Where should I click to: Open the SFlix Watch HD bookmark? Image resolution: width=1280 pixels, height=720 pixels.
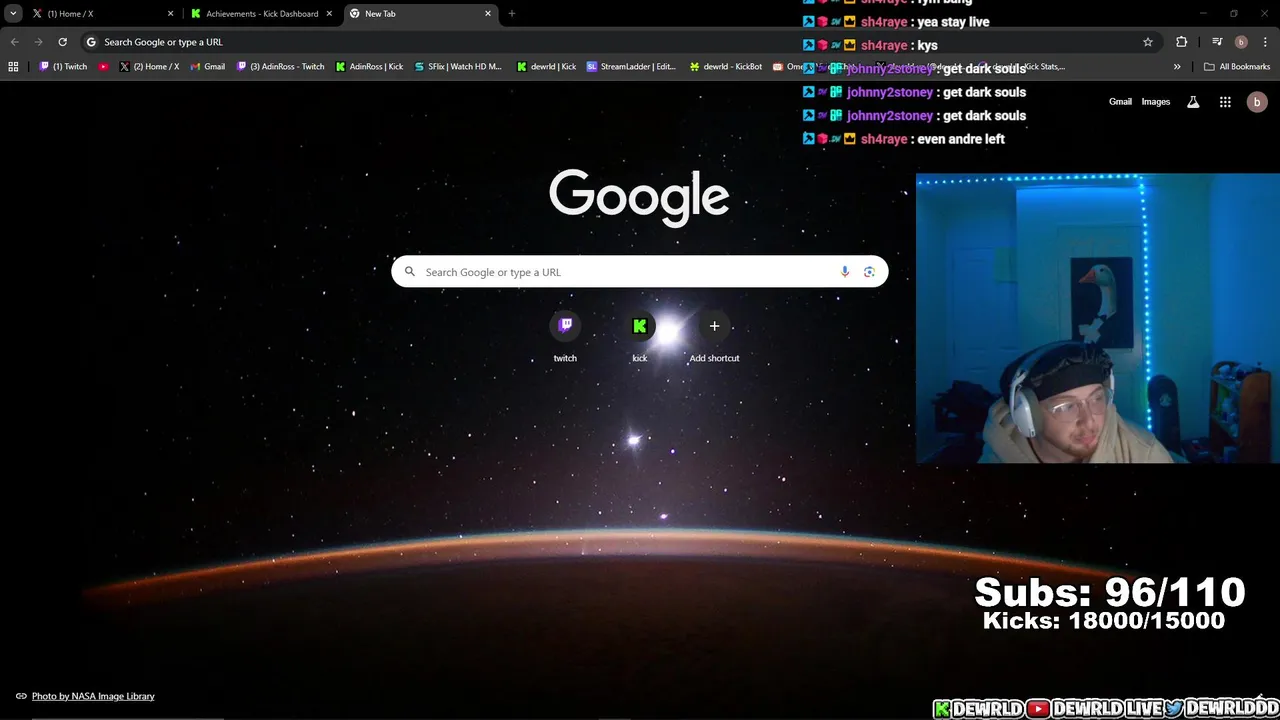pos(459,67)
